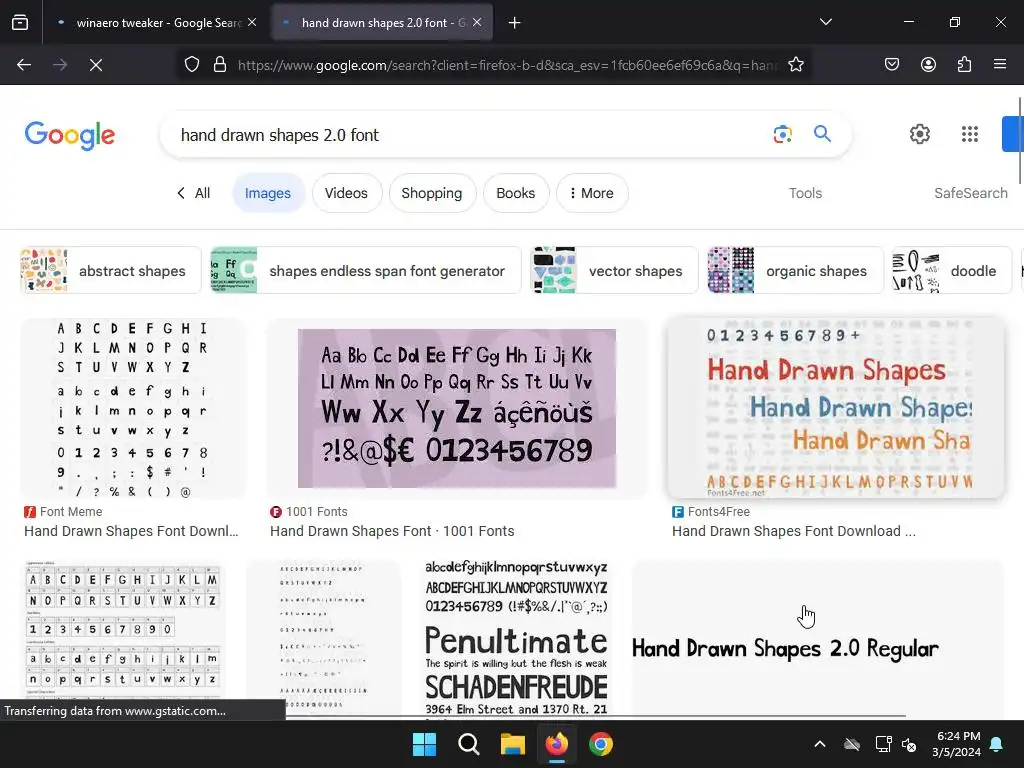
Task: Open Windows taskbar search
Action: click(x=468, y=744)
